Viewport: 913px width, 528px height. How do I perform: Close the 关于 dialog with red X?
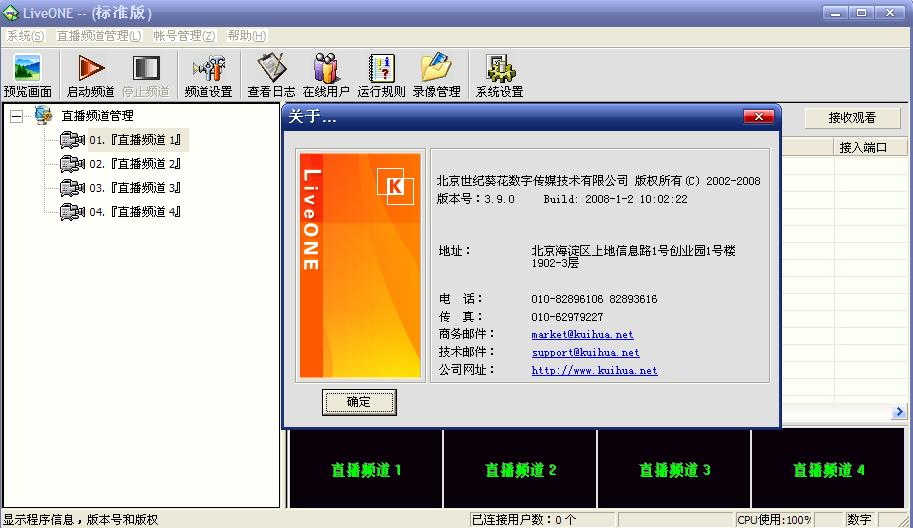click(759, 116)
